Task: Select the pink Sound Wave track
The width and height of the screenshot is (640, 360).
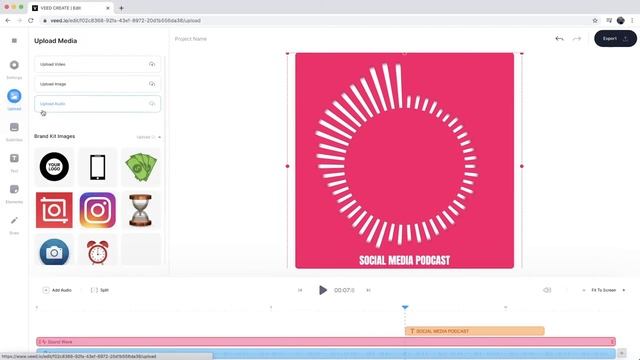Action: tap(326, 342)
